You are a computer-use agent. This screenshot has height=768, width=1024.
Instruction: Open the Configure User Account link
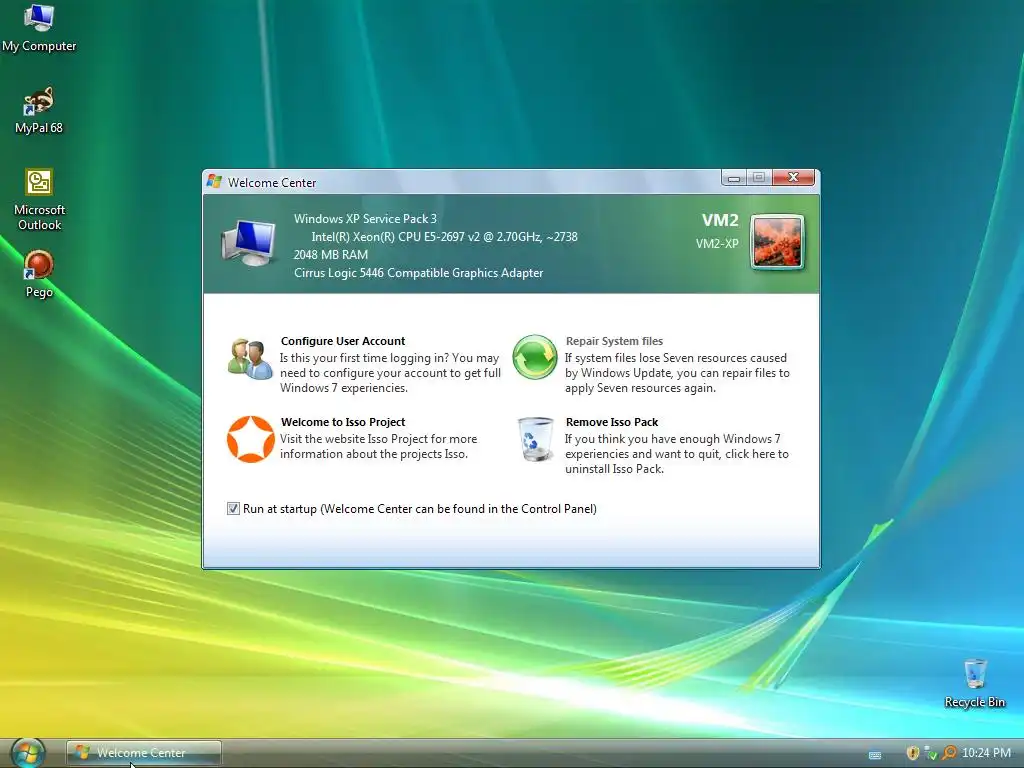click(343, 341)
